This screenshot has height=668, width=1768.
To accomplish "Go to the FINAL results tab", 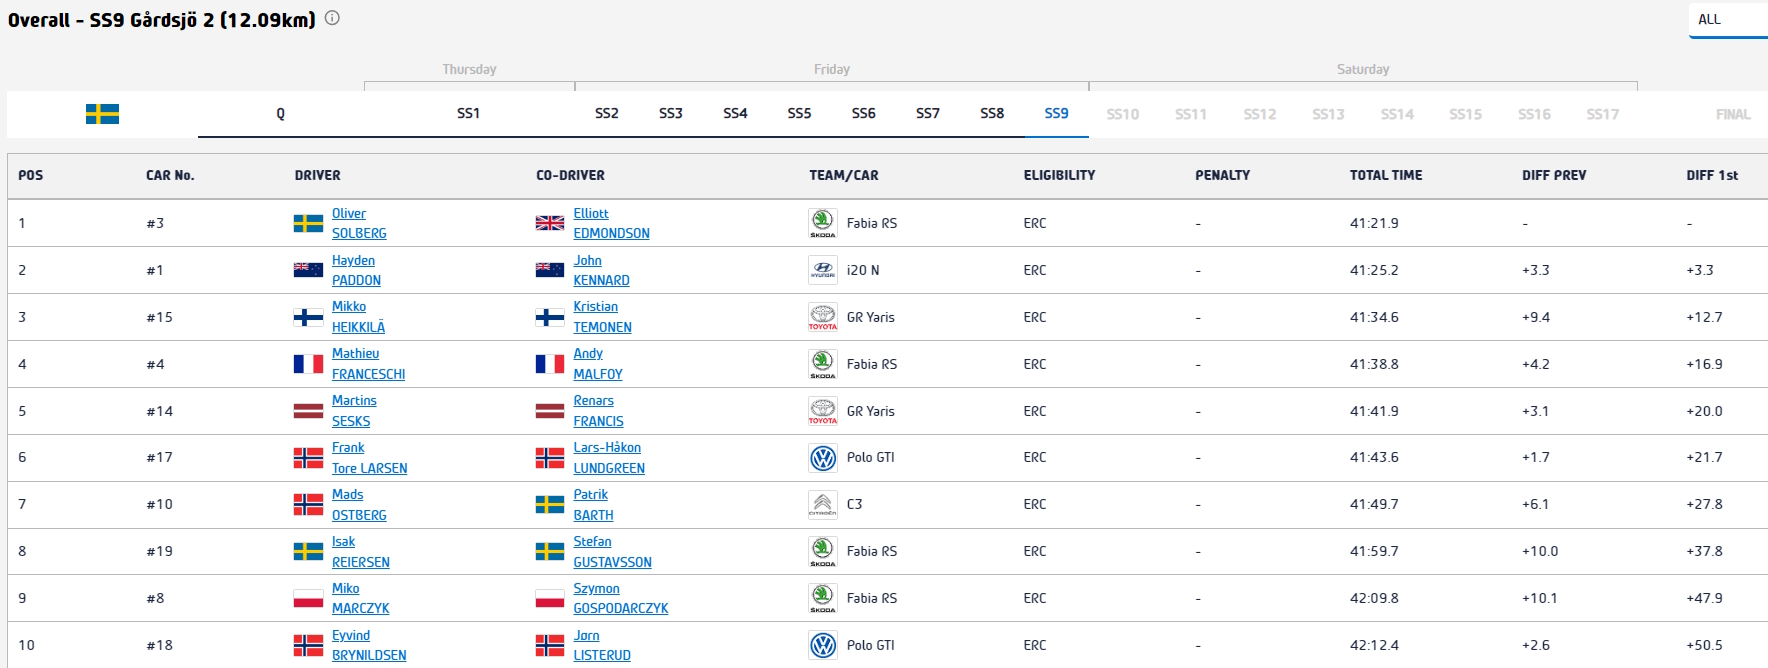I will [x=1732, y=114].
